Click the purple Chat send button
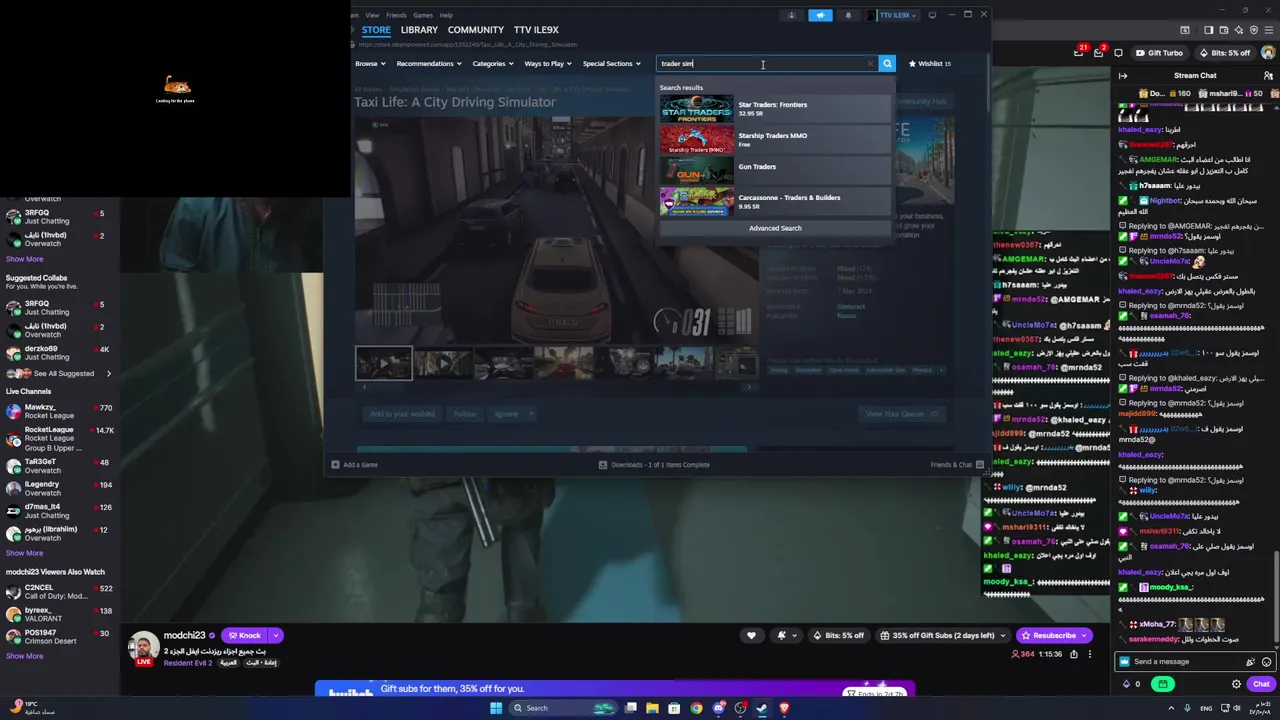The width and height of the screenshot is (1280, 720). (1261, 684)
